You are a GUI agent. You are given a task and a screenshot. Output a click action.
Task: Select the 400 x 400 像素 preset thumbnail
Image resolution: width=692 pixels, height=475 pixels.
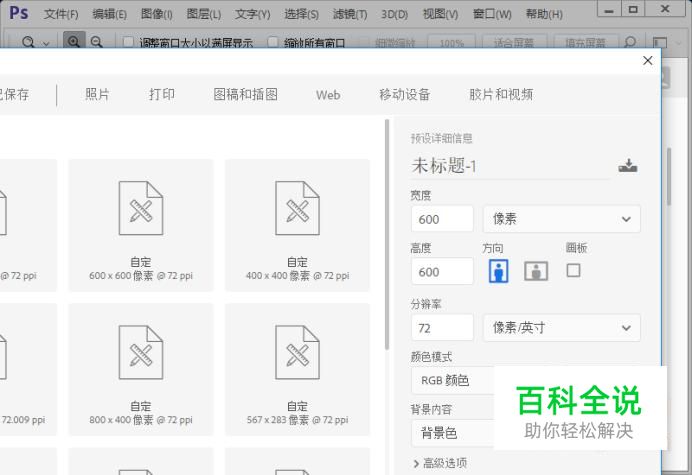click(x=297, y=225)
